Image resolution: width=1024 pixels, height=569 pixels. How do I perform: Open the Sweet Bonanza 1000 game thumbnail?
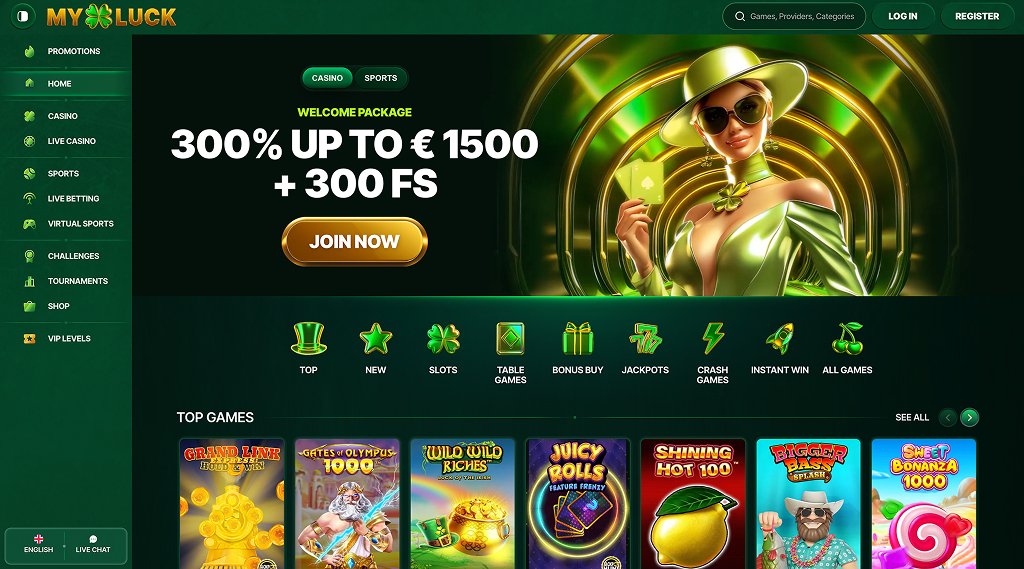923,504
